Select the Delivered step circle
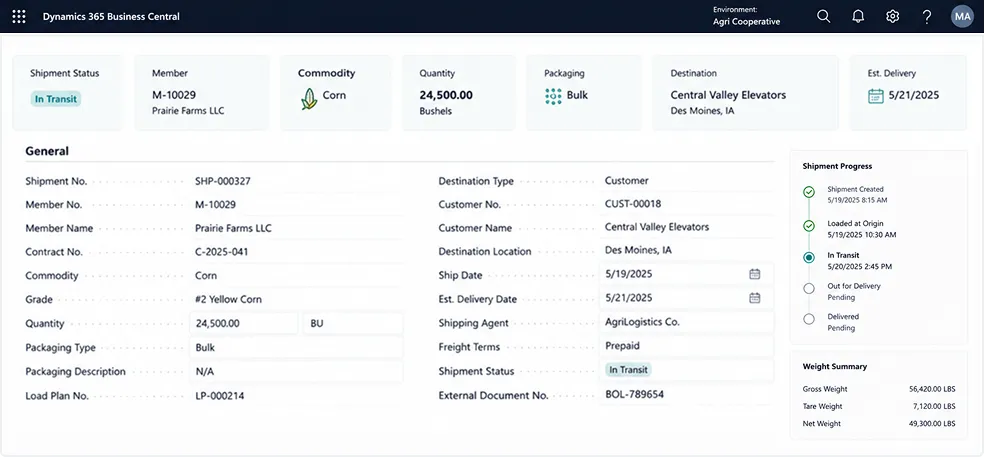 (809, 319)
